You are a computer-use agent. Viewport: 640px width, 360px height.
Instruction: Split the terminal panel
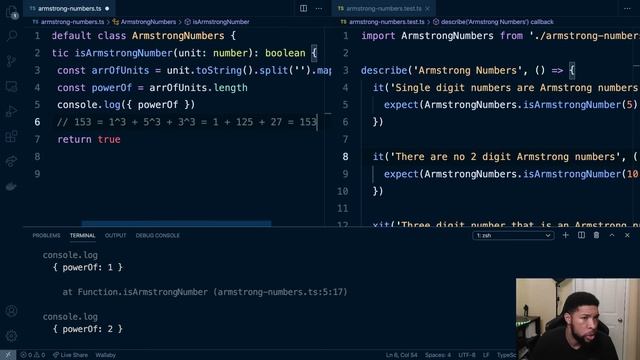coord(581,235)
